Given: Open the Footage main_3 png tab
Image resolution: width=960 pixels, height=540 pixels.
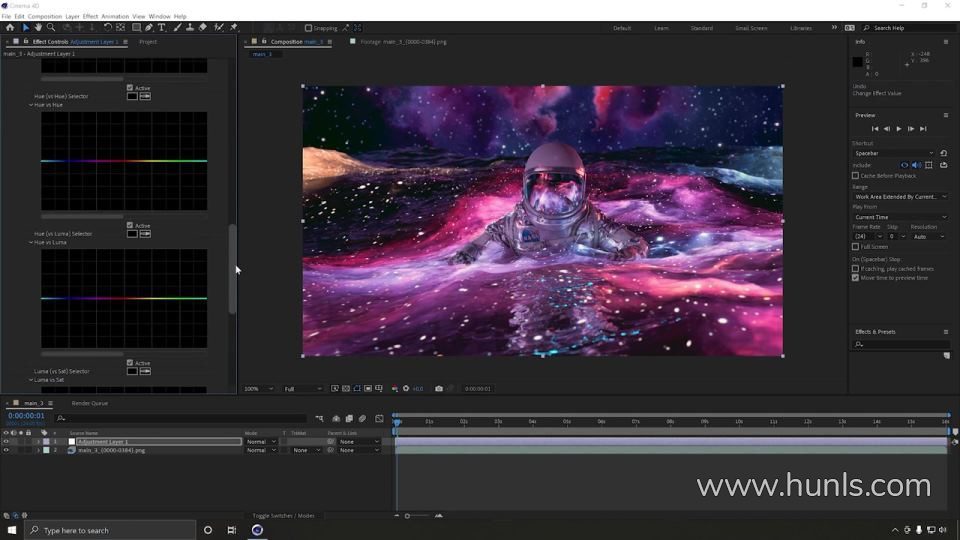Looking at the screenshot, I should [x=403, y=42].
